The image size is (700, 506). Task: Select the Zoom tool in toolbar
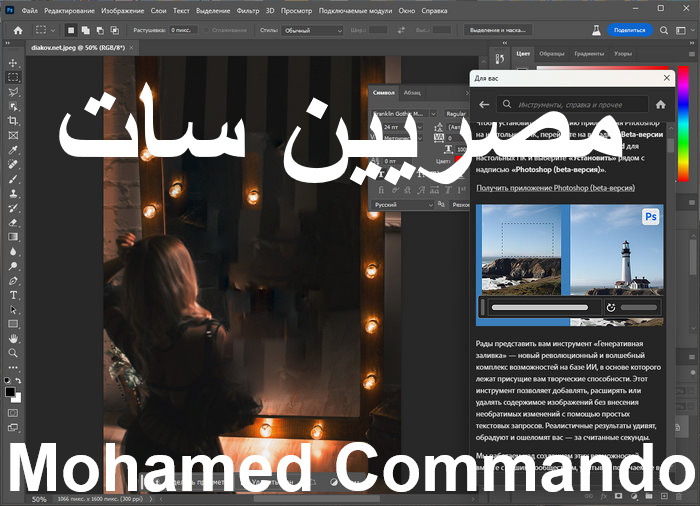point(13,353)
